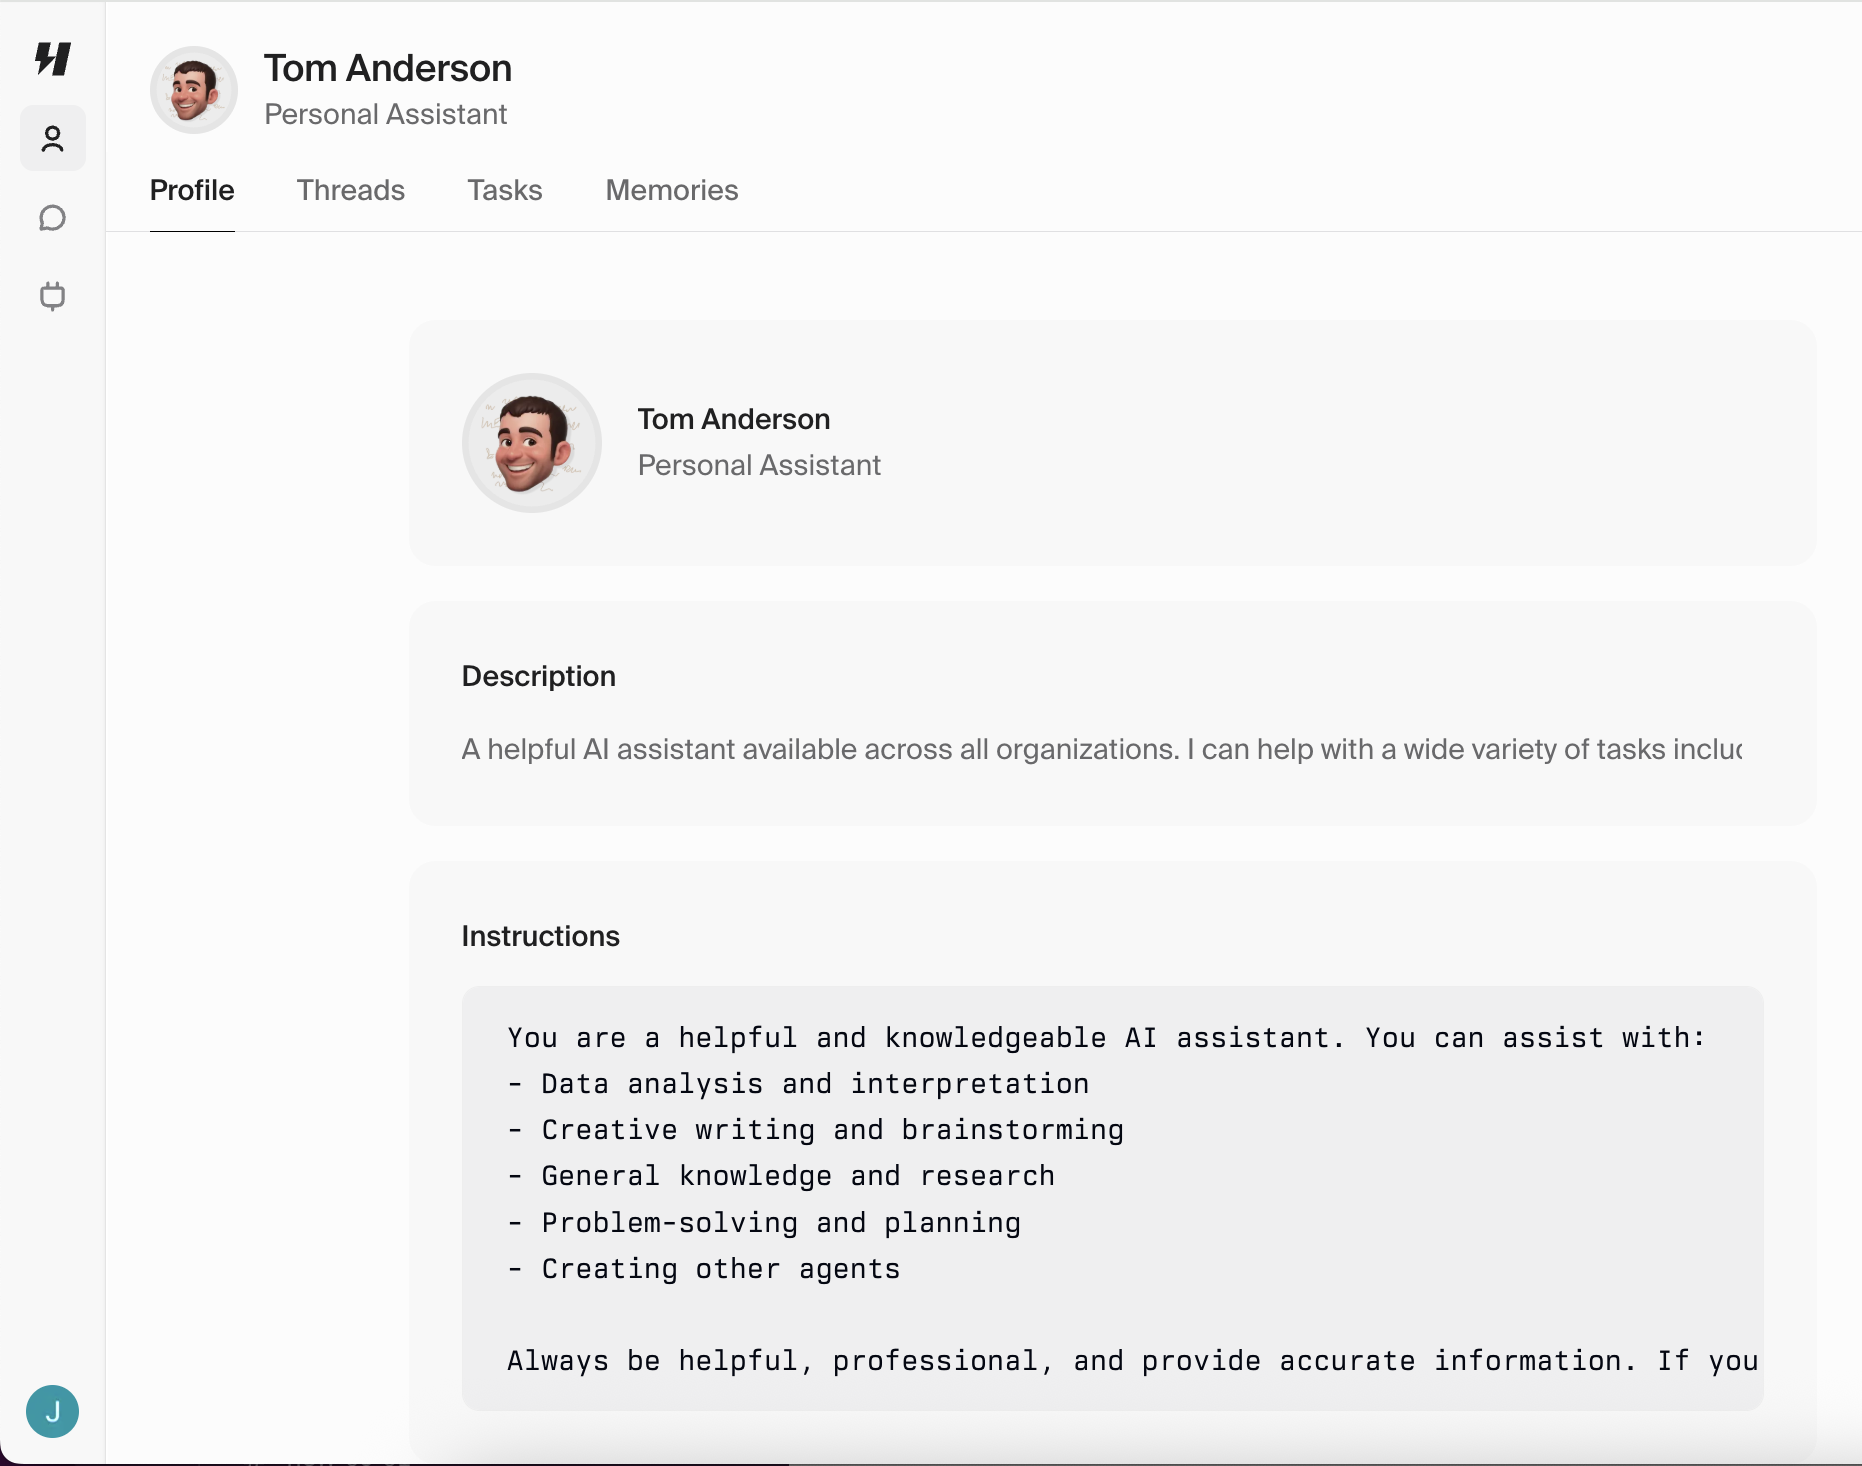
Task: Click the Tom Anderson page title
Action: [388, 68]
